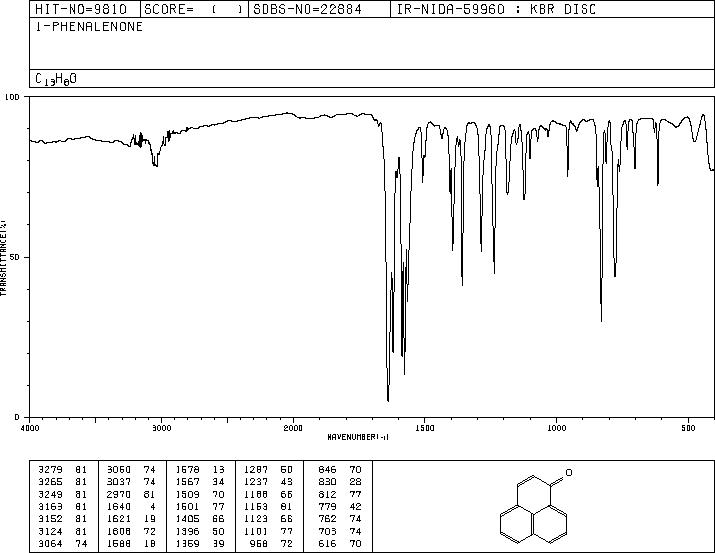Select peak table entry 1369

187,543
